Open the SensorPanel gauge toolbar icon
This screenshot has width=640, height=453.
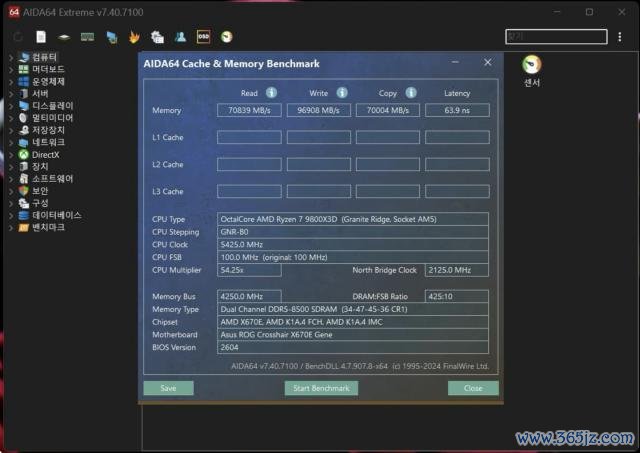point(227,37)
